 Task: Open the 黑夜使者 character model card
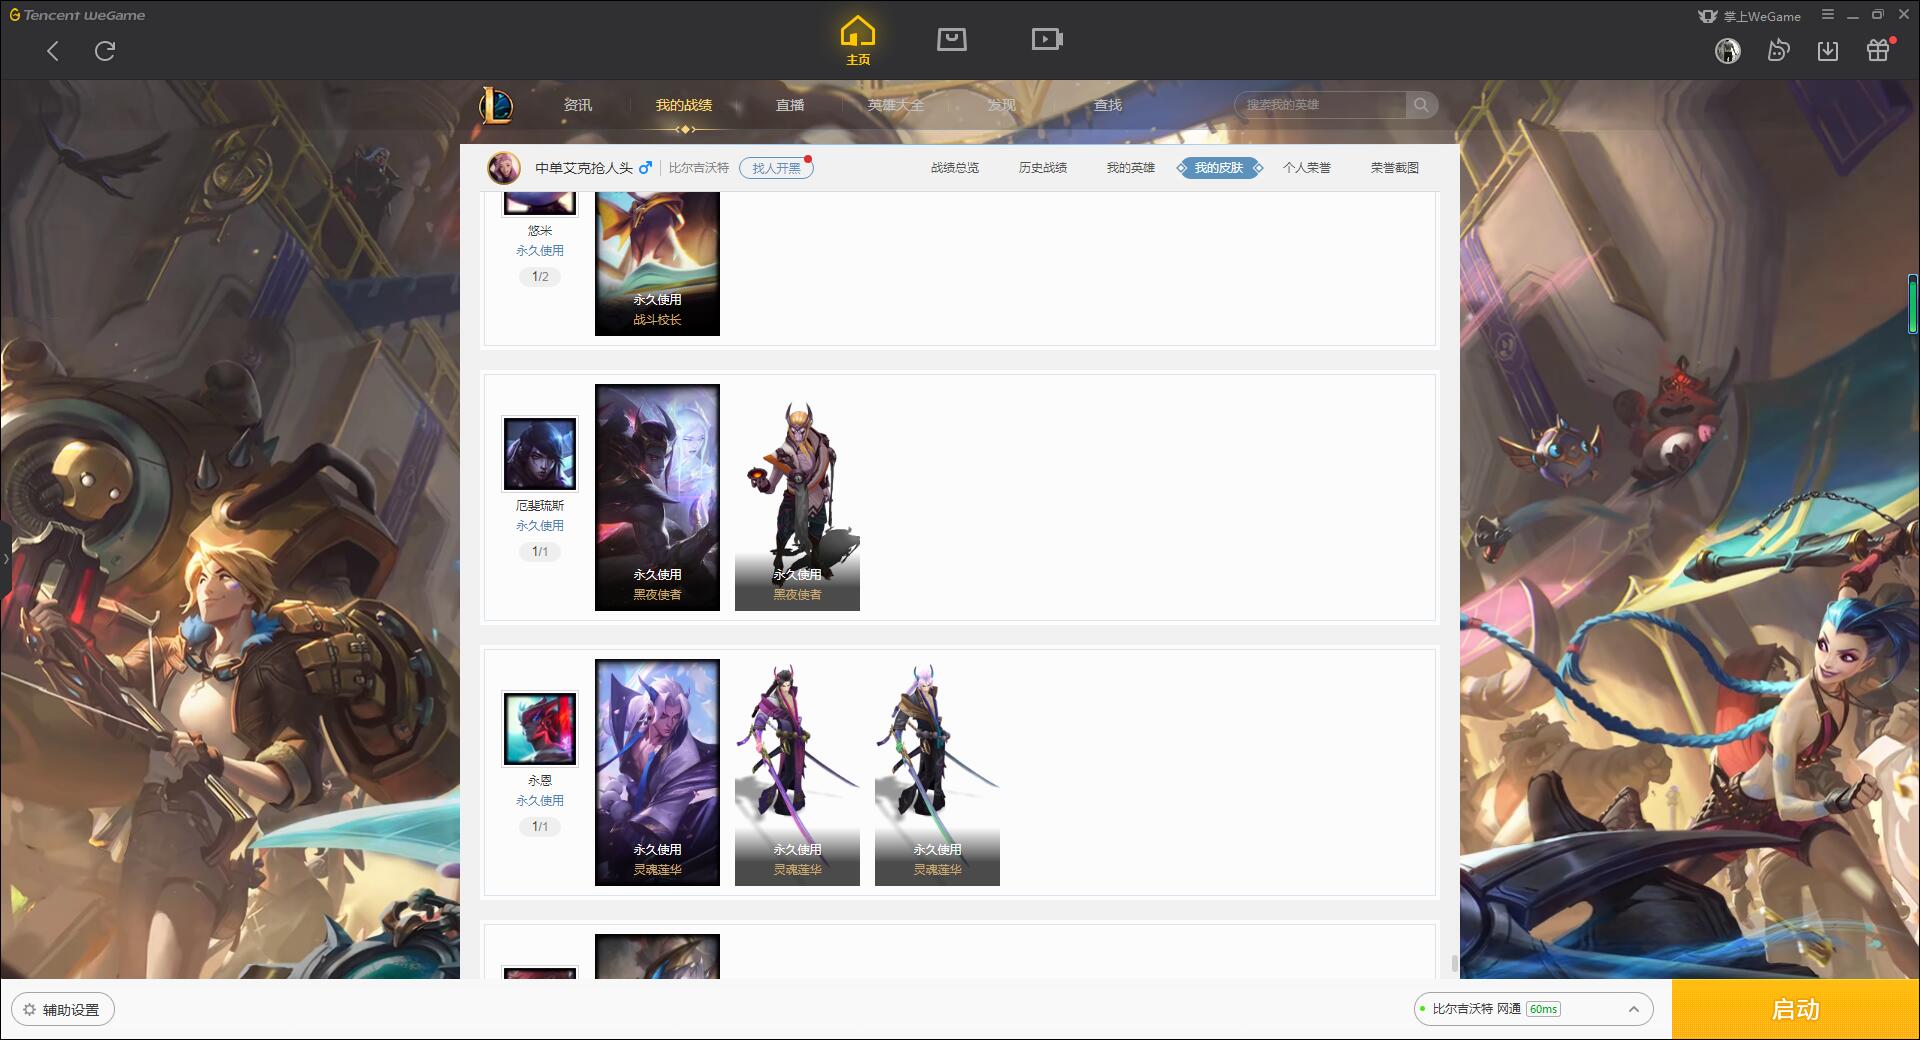coord(797,497)
